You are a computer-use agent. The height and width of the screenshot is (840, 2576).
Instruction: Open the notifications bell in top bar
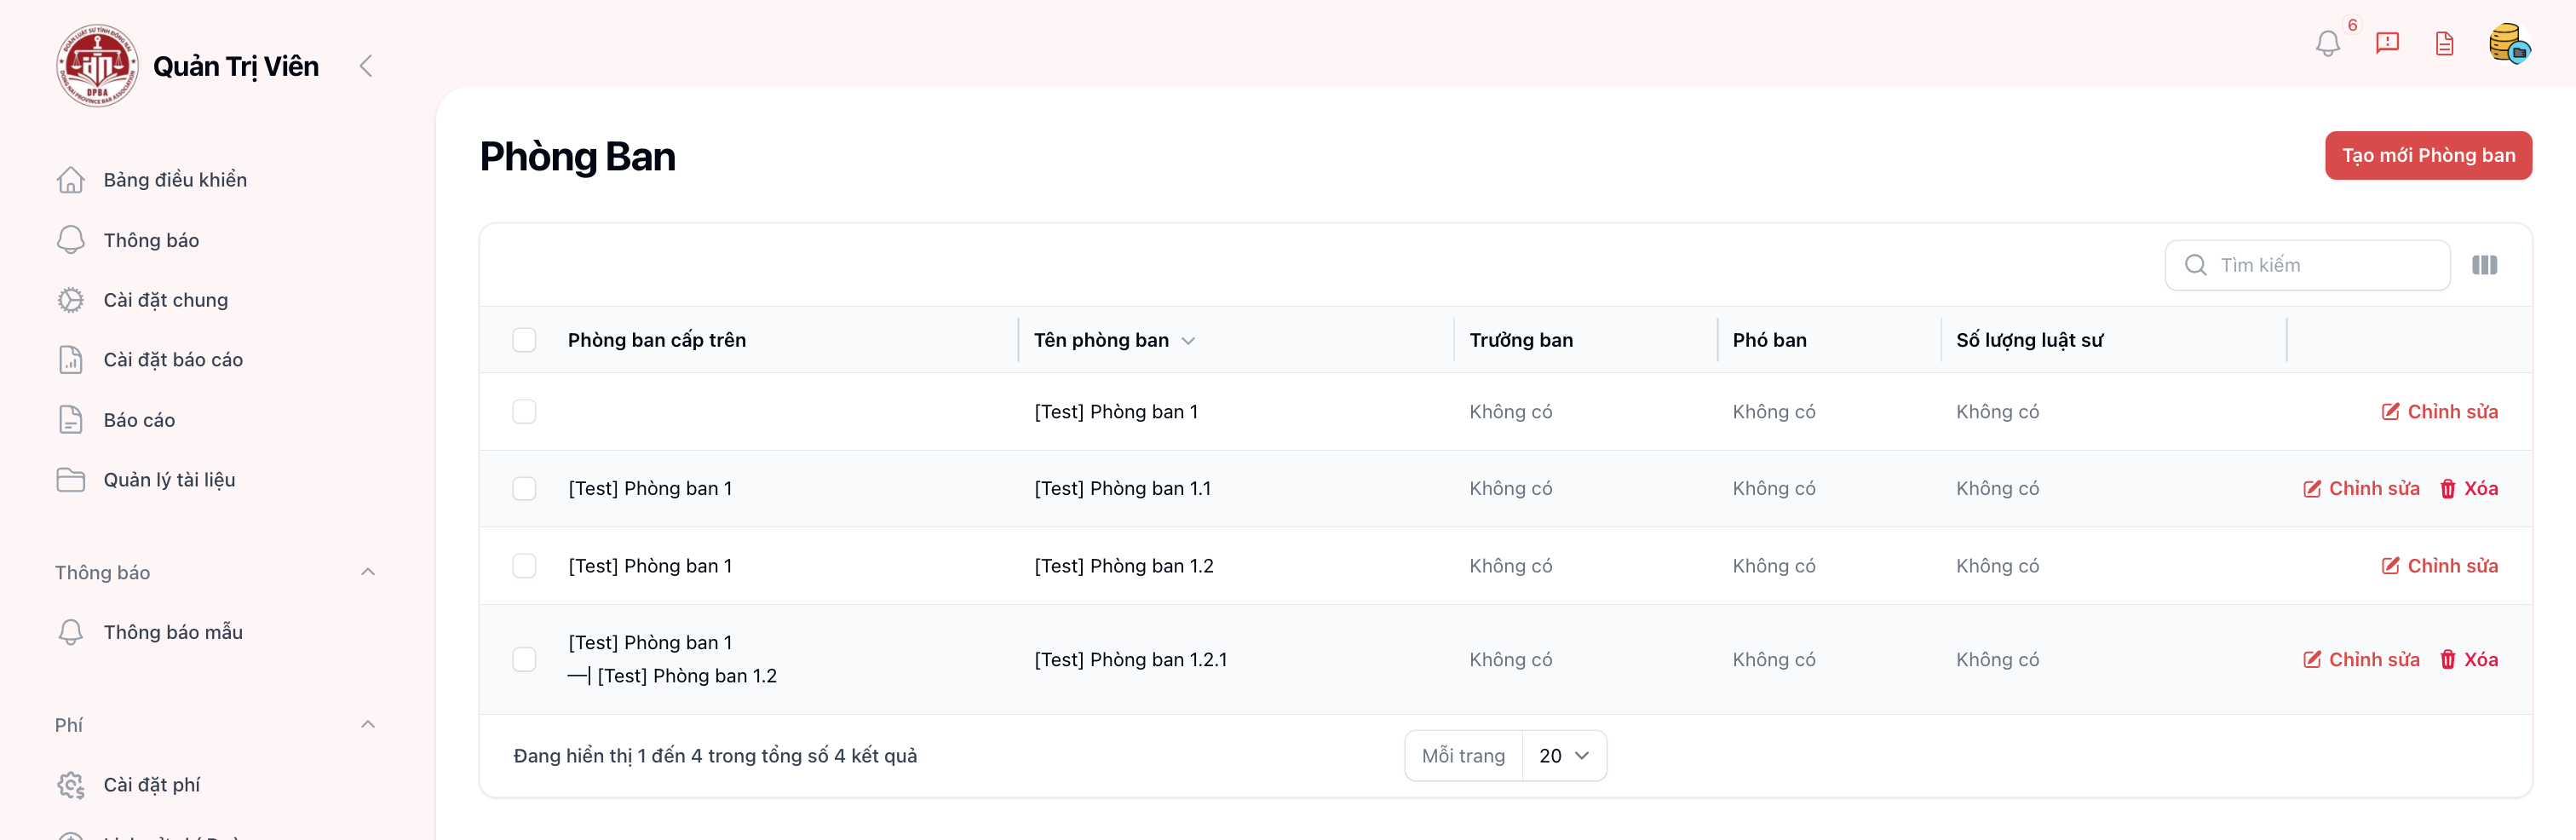point(2327,44)
